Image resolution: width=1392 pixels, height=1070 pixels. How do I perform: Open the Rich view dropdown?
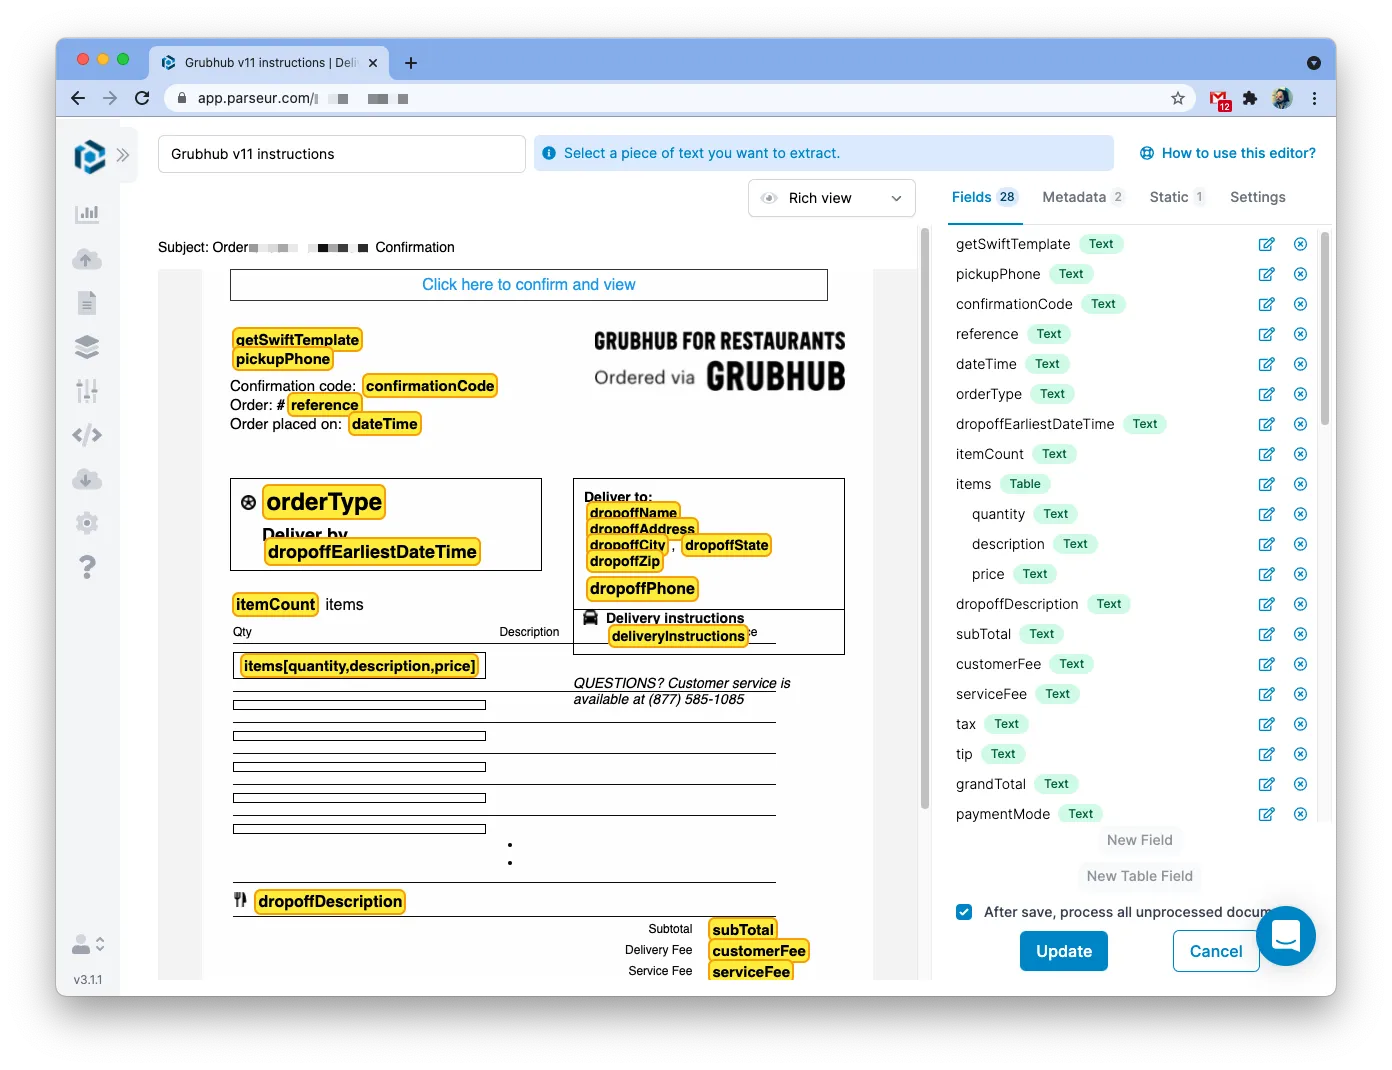tap(831, 197)
